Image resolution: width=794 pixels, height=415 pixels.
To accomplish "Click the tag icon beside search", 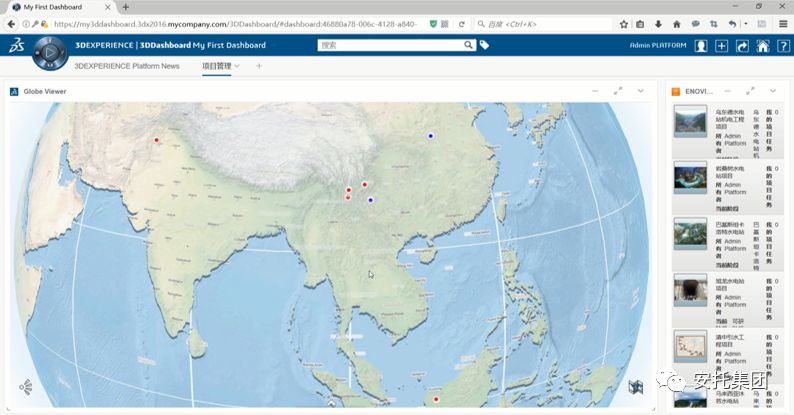I will 485,45.
